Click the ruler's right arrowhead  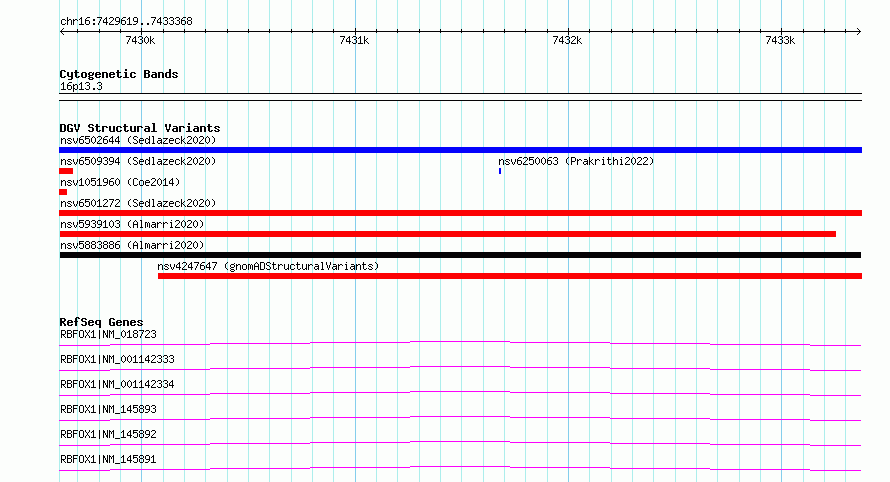[859, 32]
